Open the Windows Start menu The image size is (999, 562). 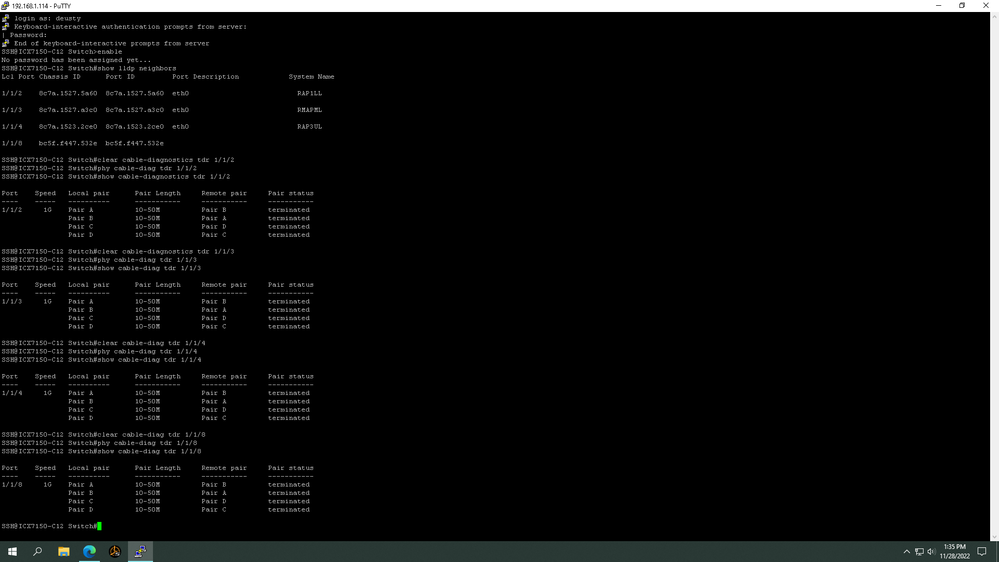click(x=12, y=551)
